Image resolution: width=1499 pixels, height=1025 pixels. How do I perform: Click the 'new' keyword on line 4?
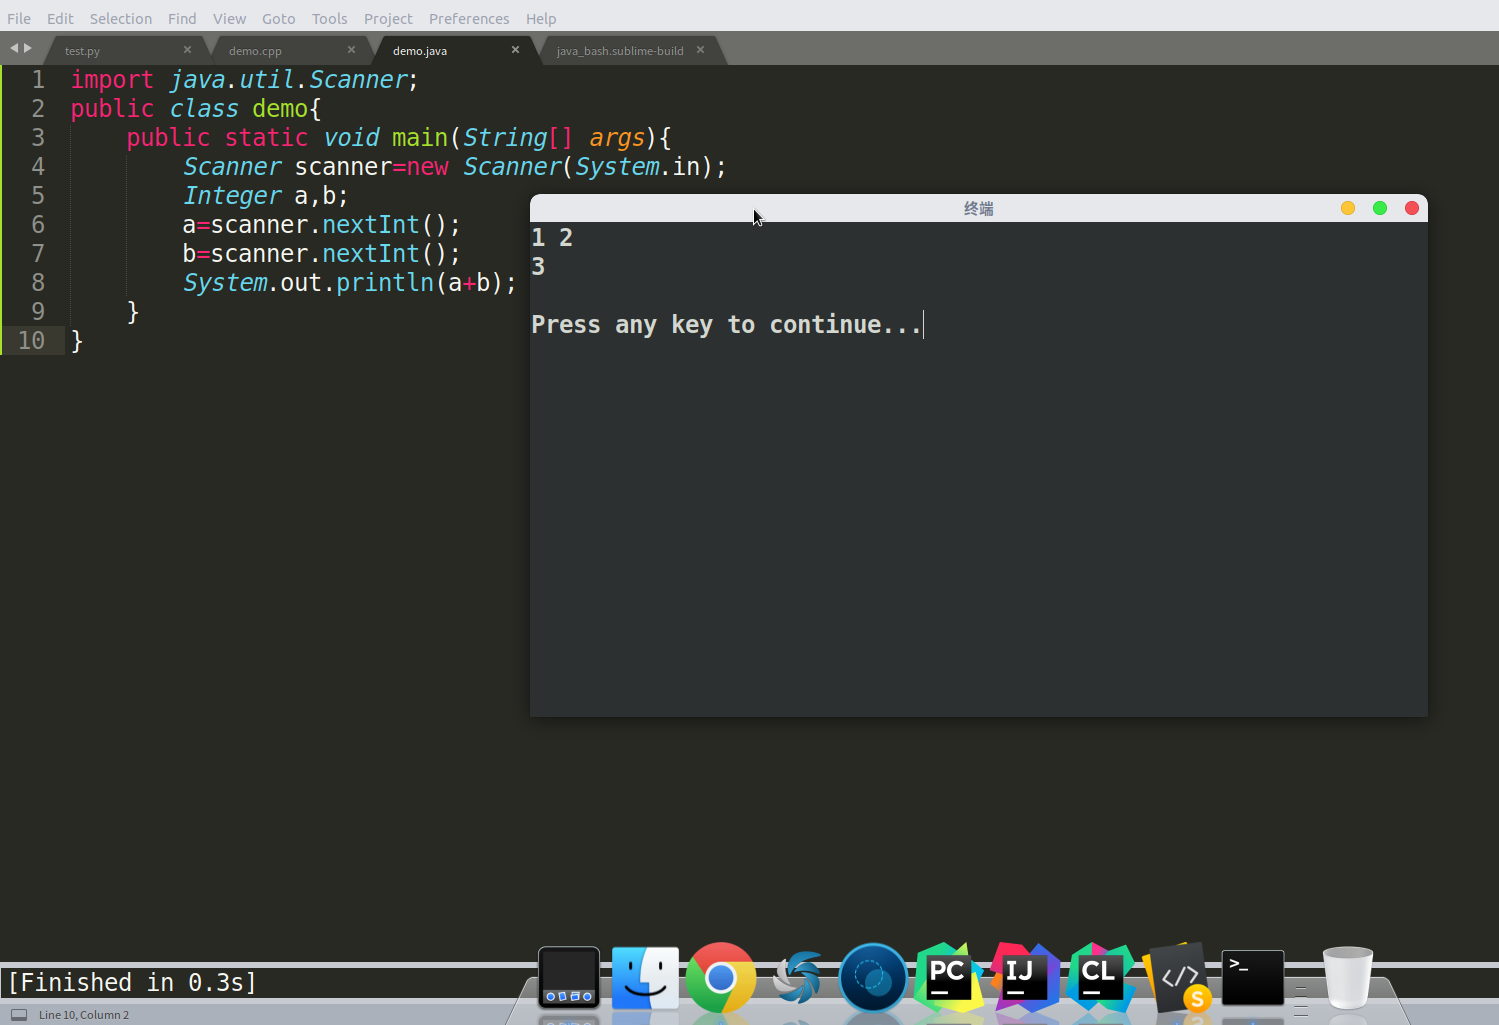tap(428, 167)
